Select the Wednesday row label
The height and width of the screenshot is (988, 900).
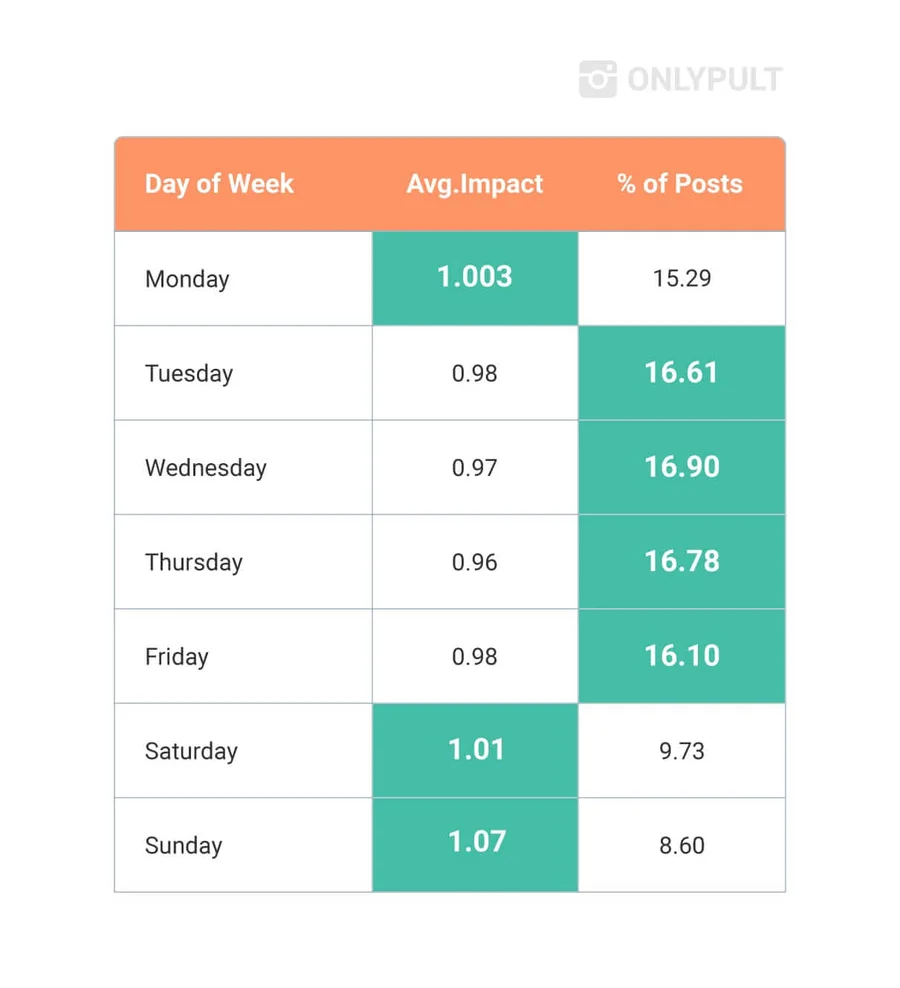coord(206,468)
